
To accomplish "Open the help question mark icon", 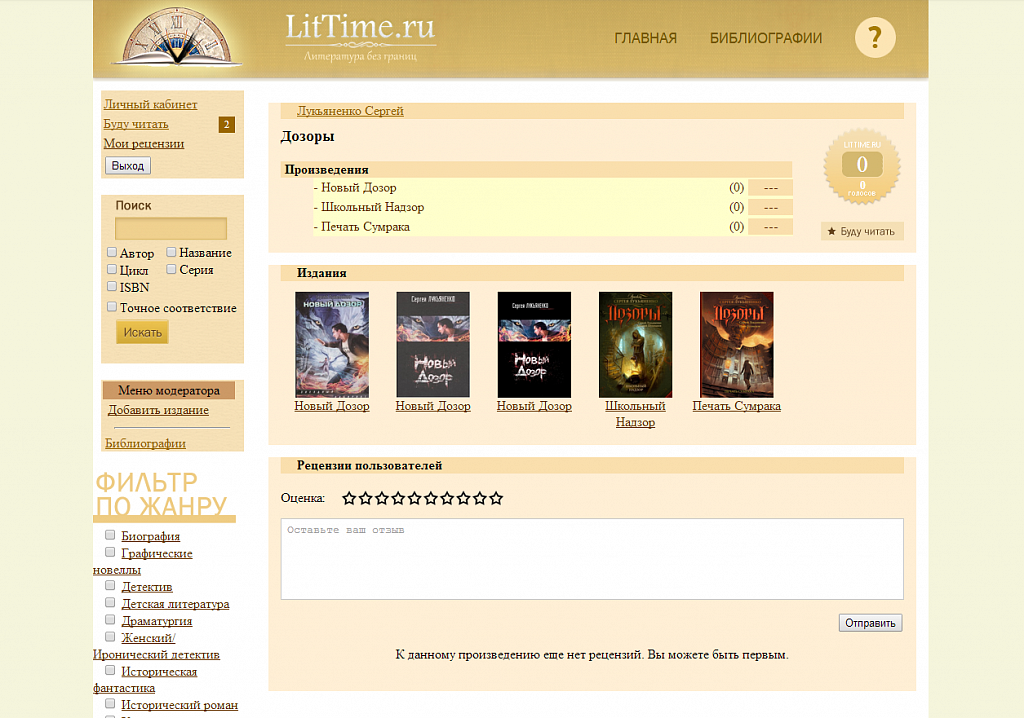I will click(x=874, y=39).
